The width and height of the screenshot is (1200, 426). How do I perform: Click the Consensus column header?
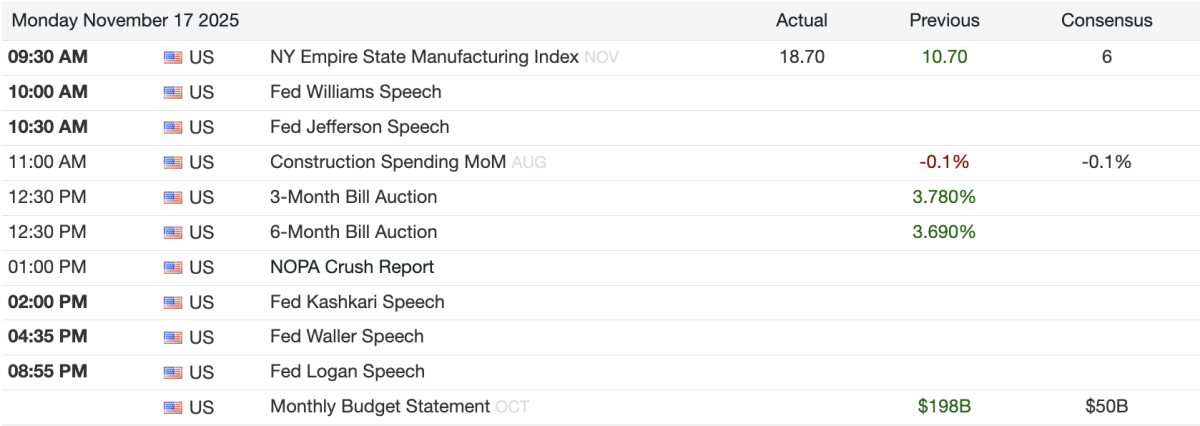tap(1106, 20)
